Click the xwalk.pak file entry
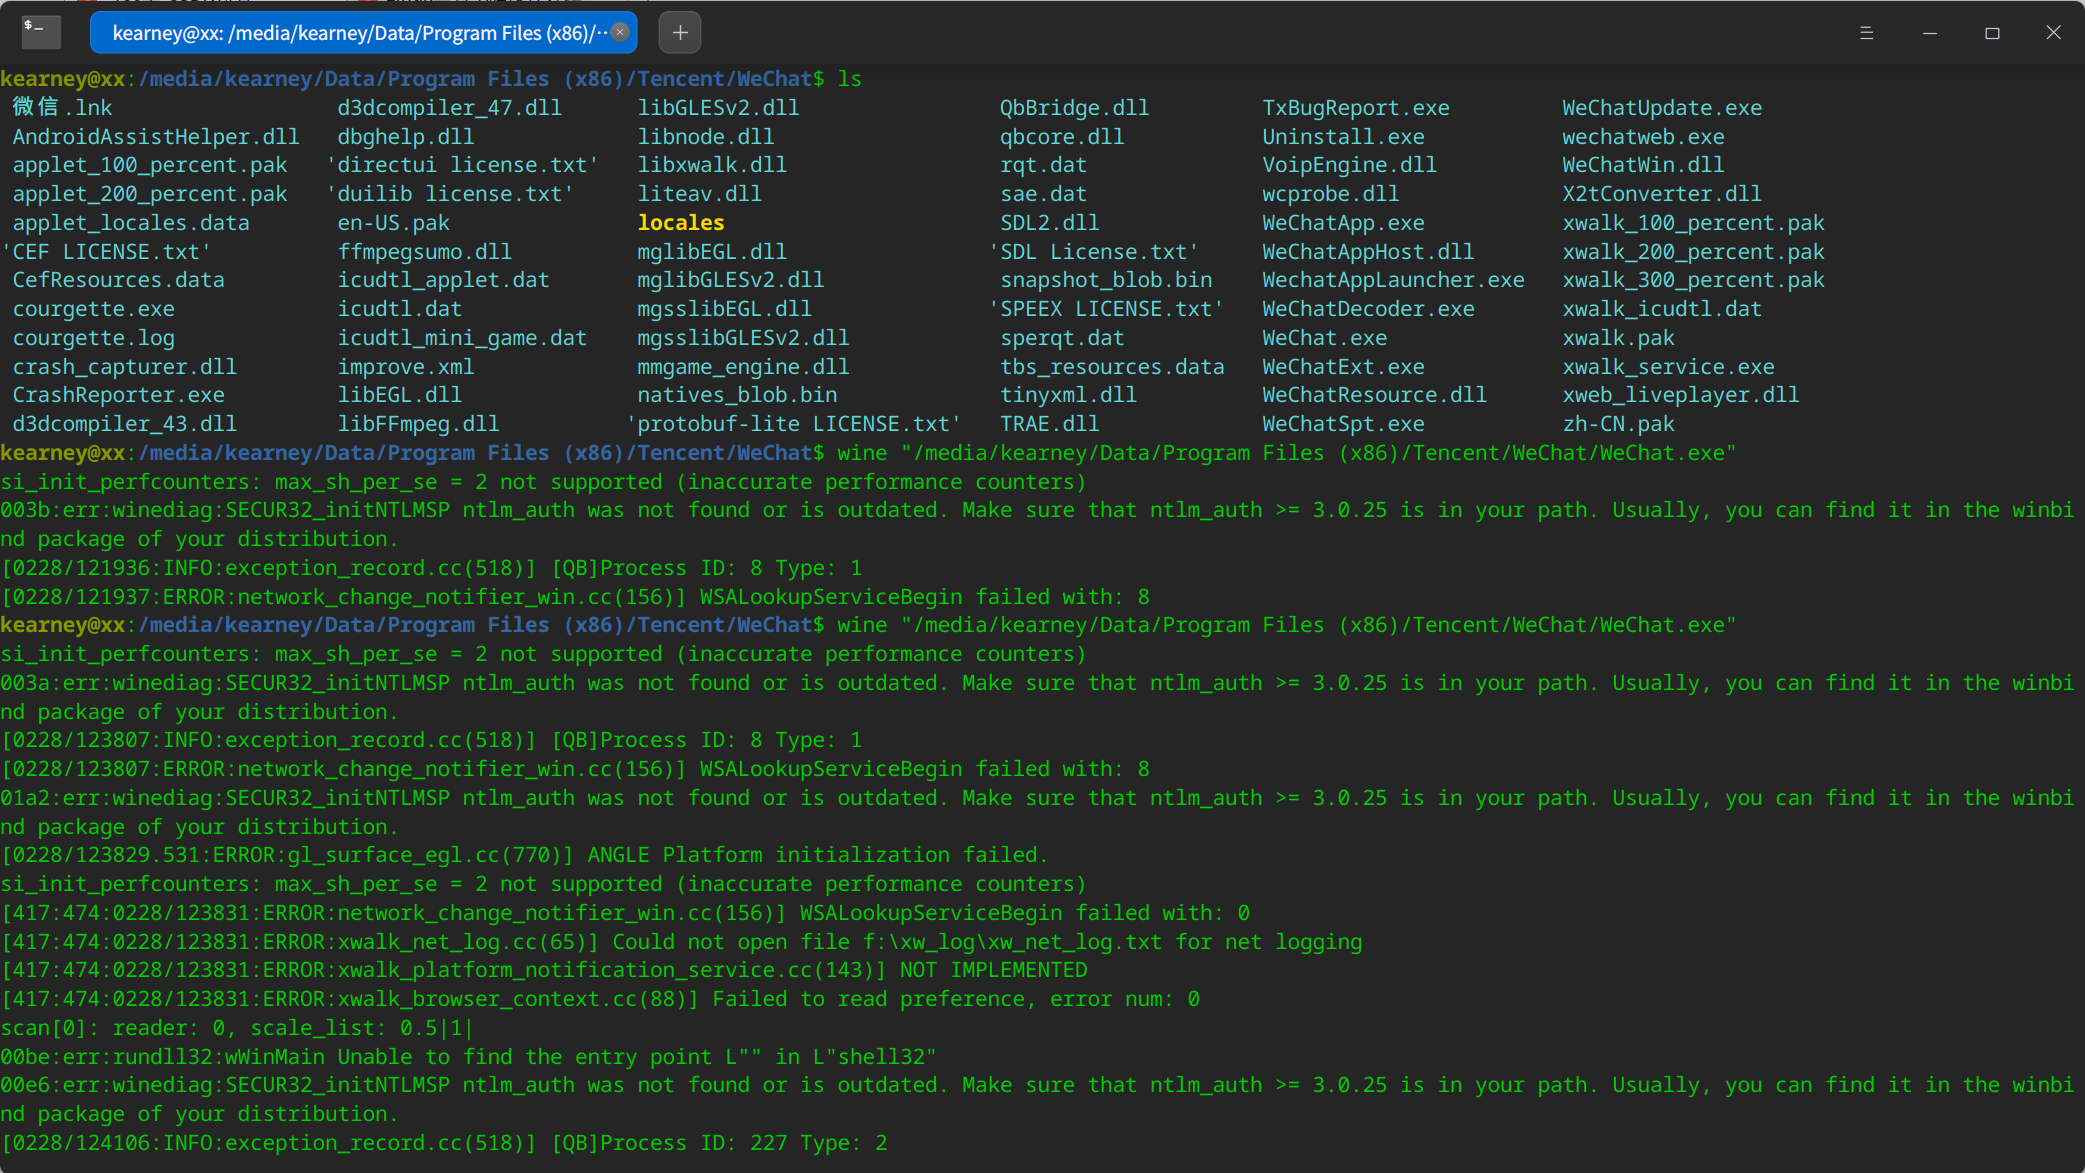The height and width of the screenshot is (1173, 2085). [x=1619, y=338]
